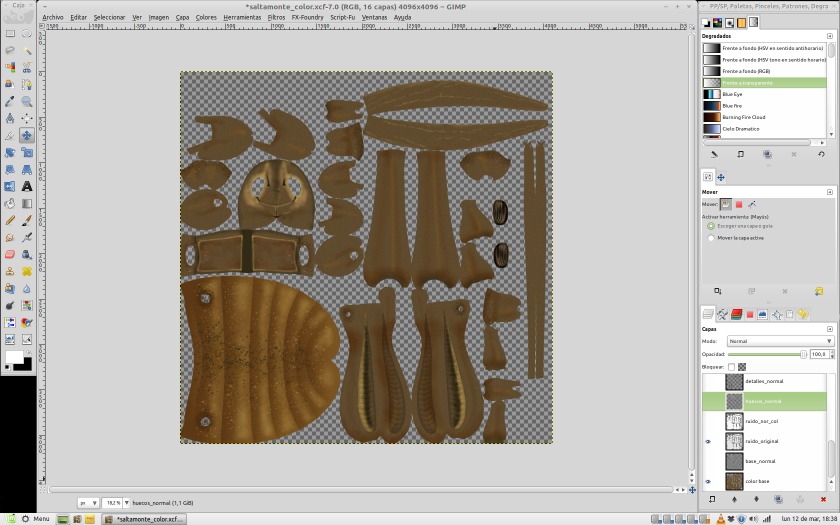The height and width of the screenshot is (525, 840).
Task: Select the Blue Eye gradient
Action: tap(764, 94)
